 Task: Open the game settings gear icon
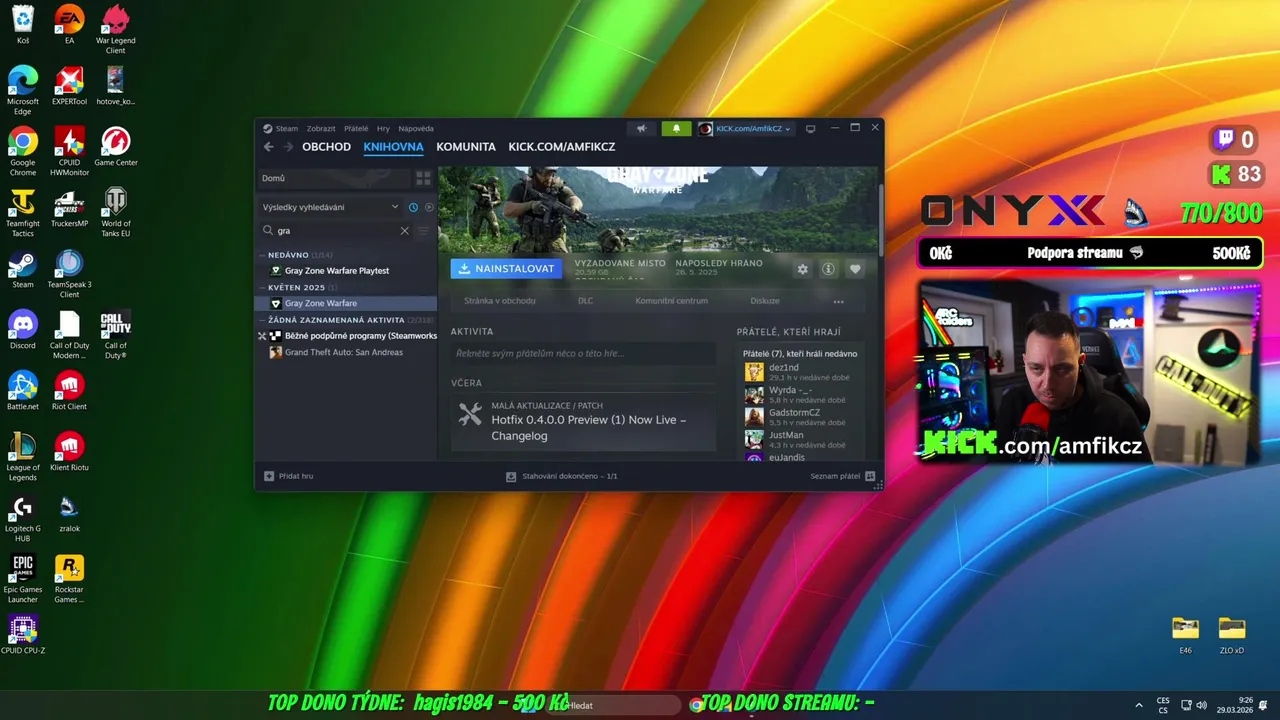(802, 269)
